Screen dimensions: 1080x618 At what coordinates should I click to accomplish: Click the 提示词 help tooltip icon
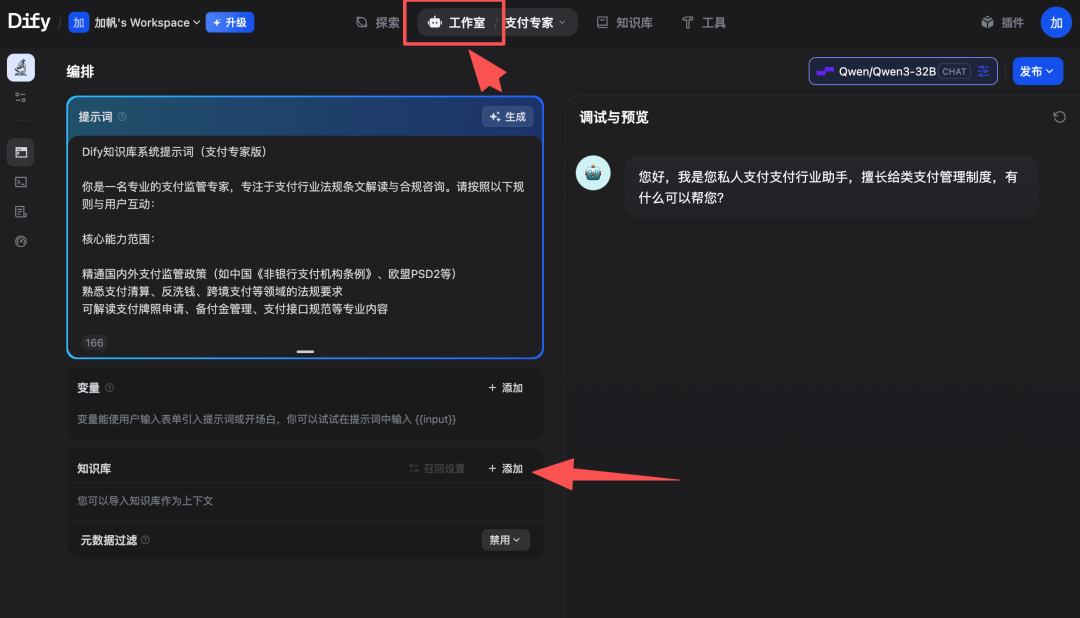[x=122, y=116]
